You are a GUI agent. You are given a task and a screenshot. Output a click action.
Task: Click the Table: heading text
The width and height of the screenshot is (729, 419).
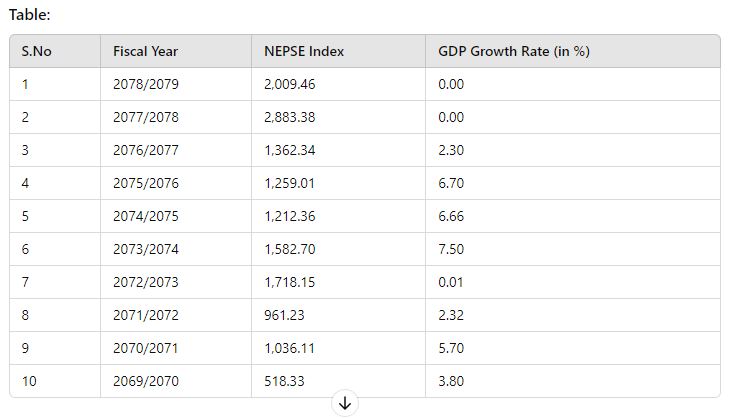tap(29, 15)
